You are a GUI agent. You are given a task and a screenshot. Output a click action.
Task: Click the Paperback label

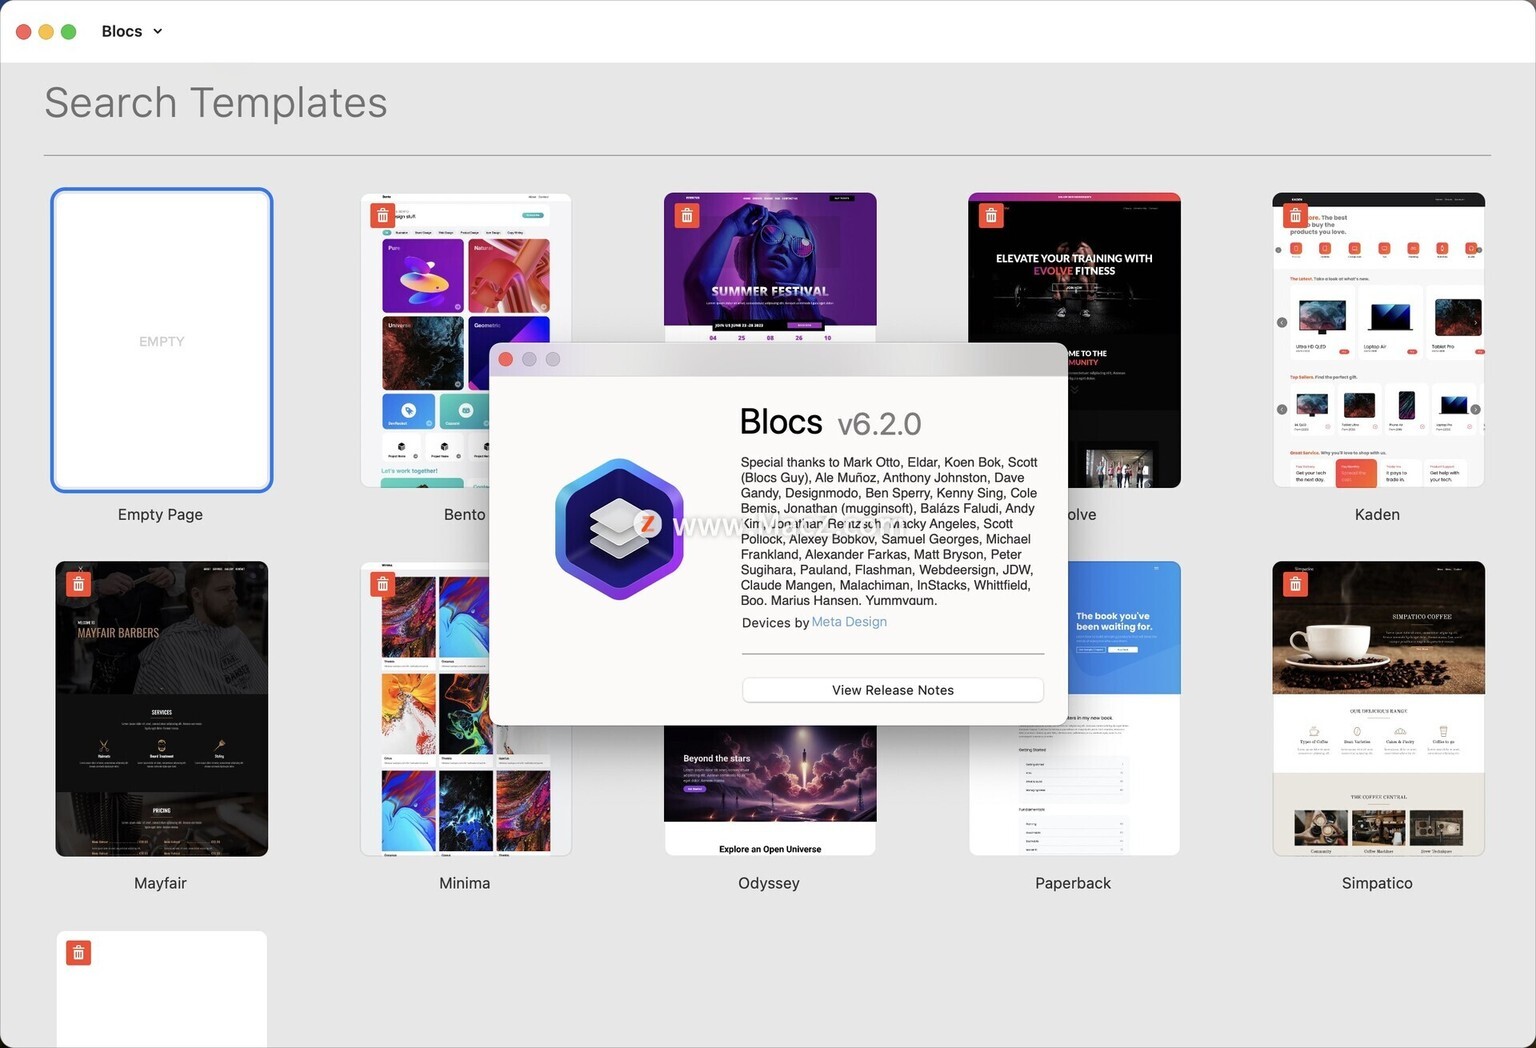point(1073,883)
